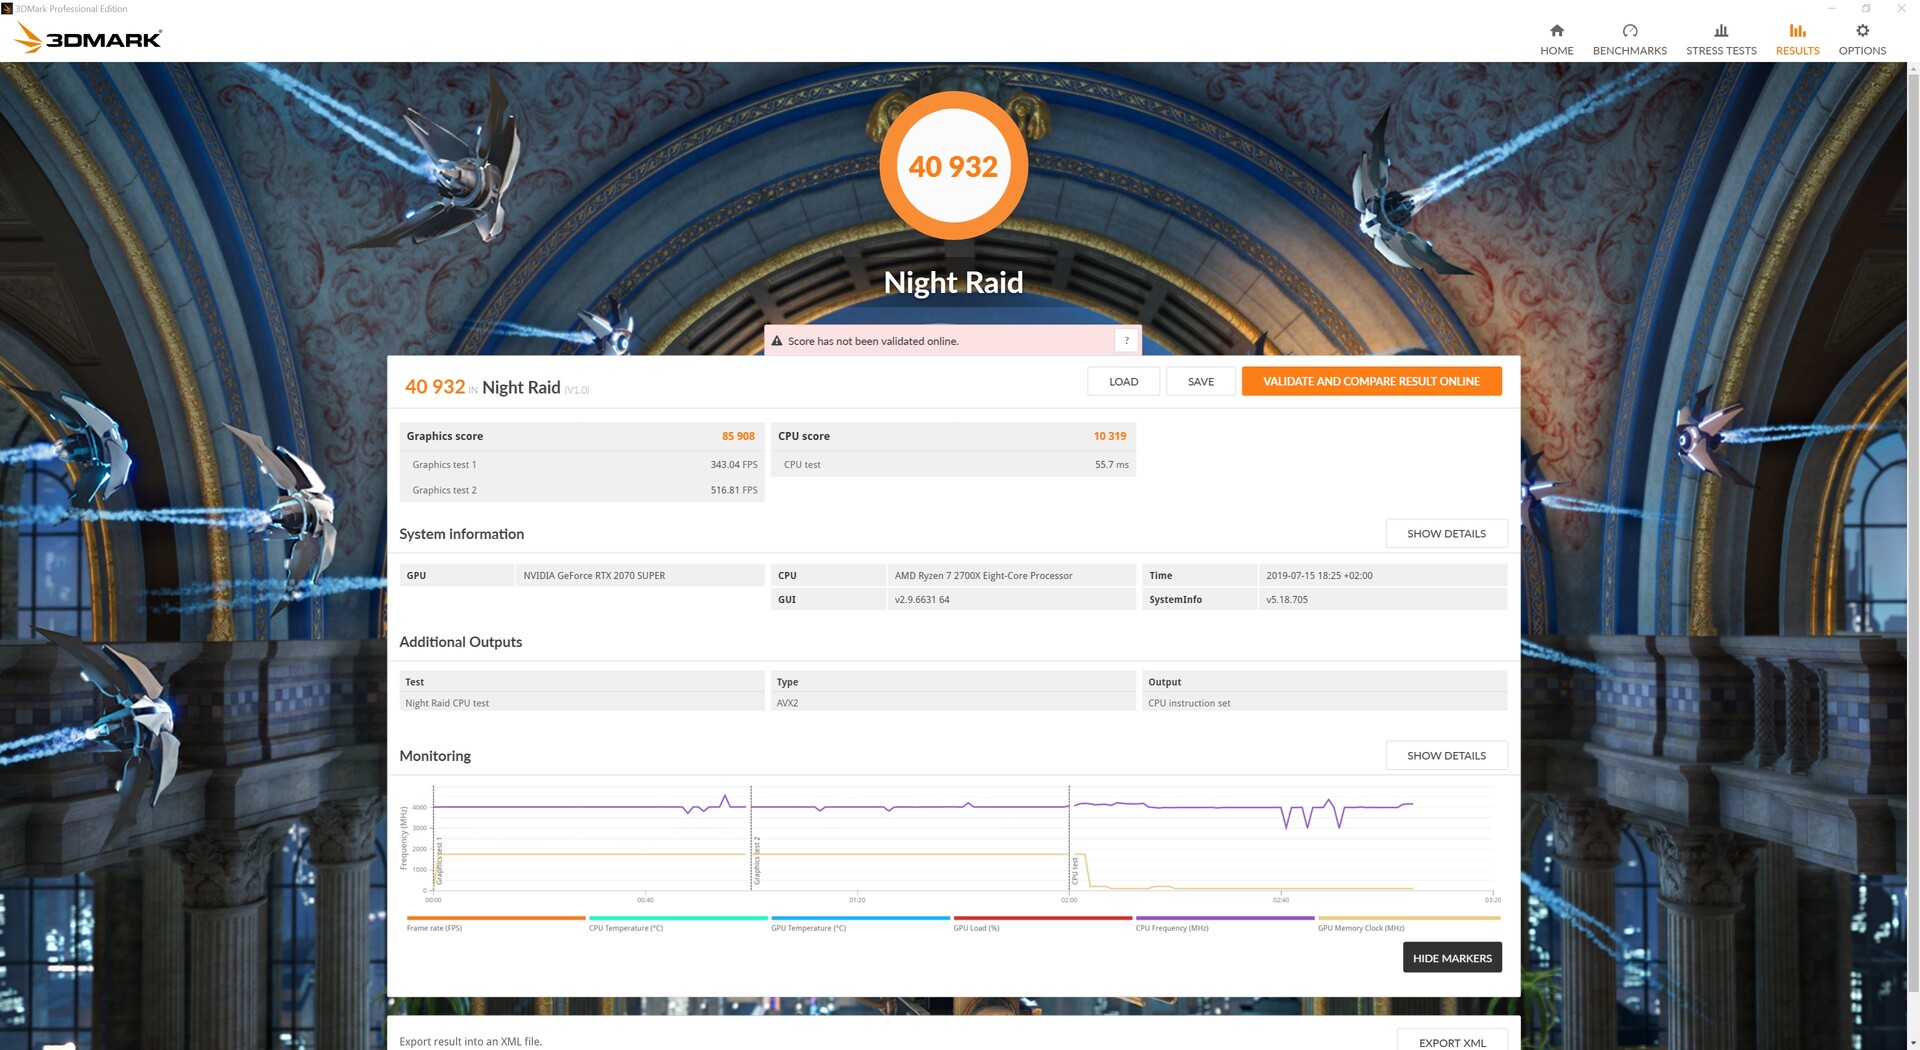Click the large Night Raid title under circle

[953, 283]
